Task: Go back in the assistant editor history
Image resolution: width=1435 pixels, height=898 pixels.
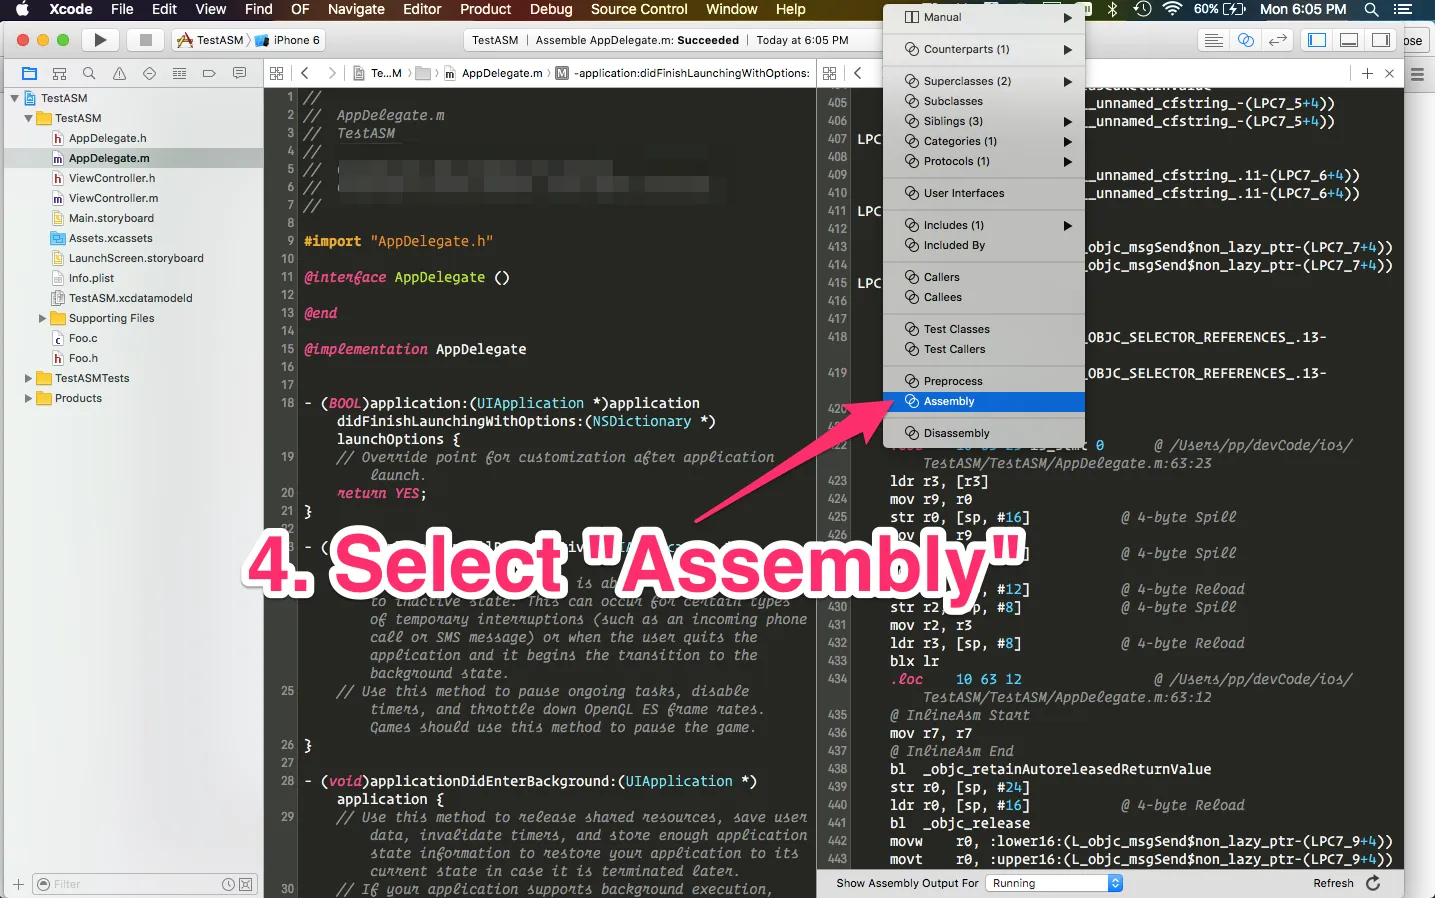Action: click(857, 73)
